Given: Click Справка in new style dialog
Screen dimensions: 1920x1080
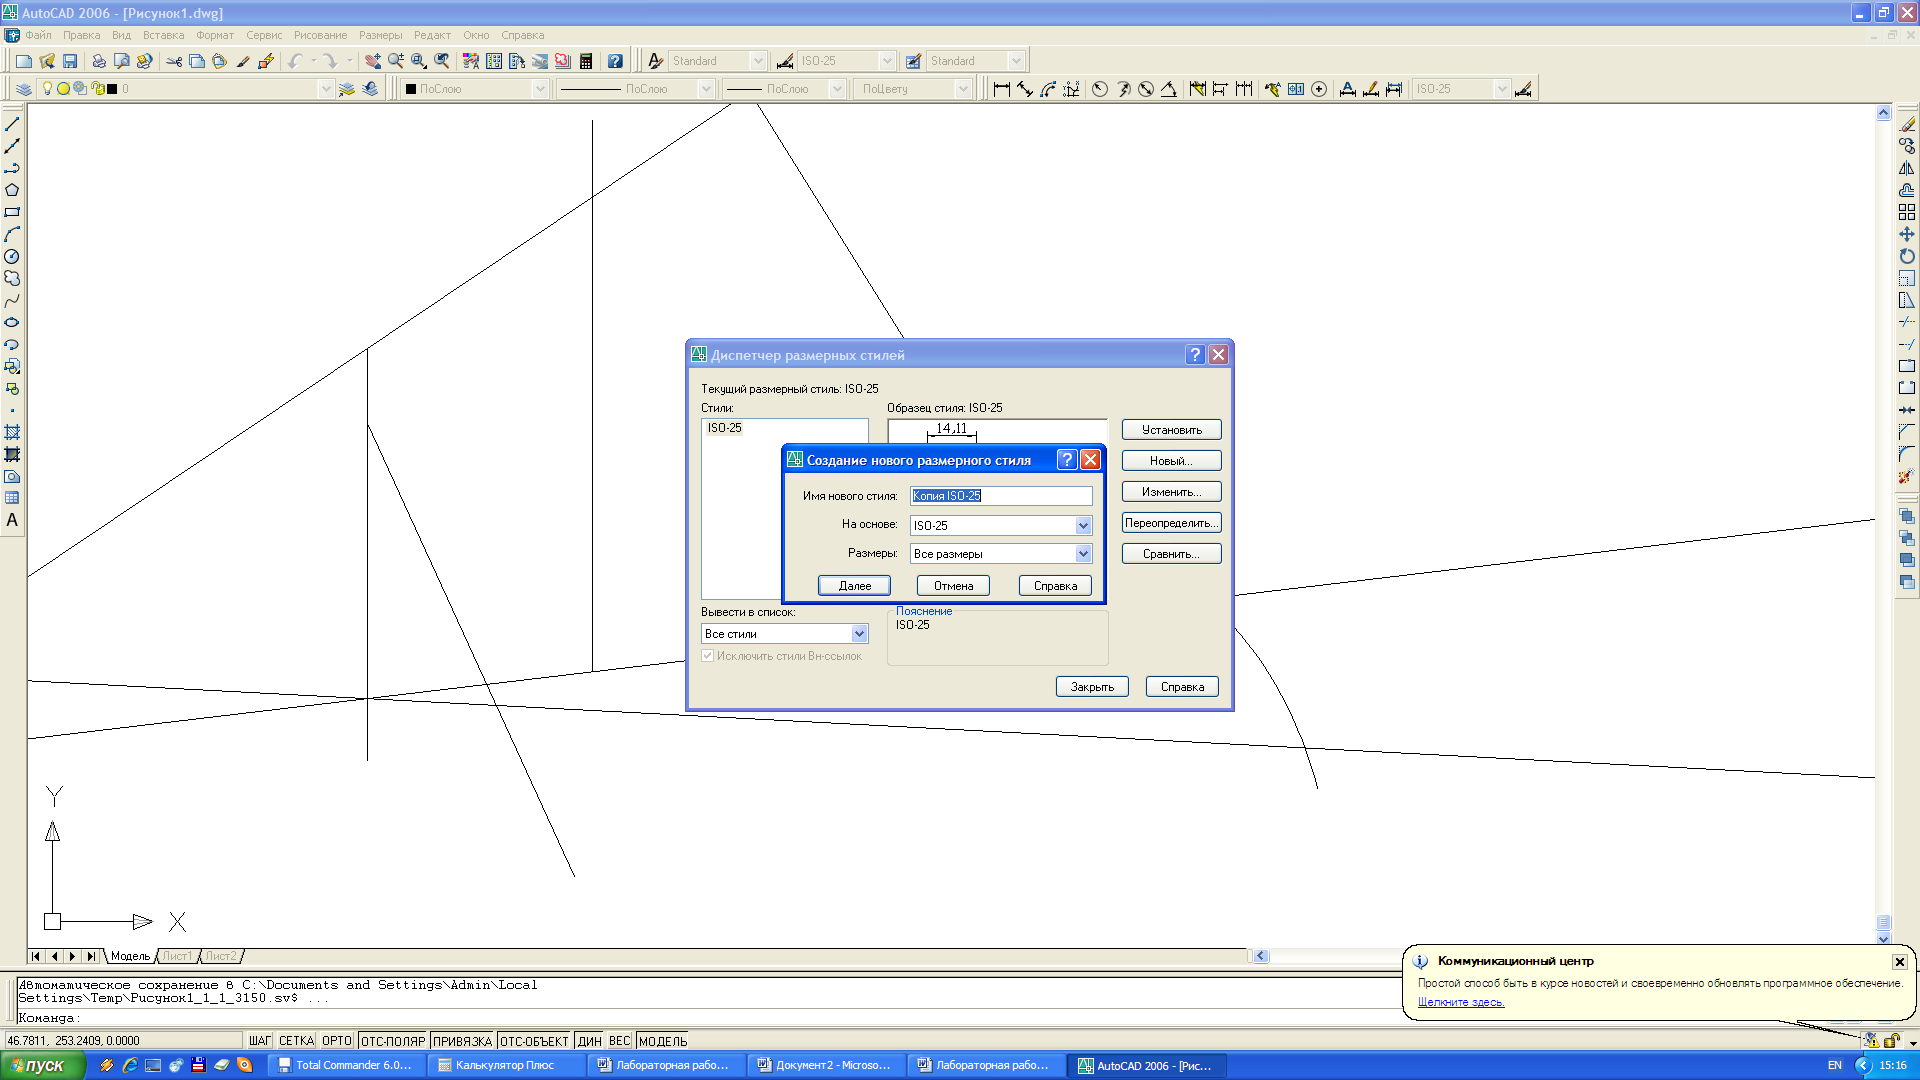Looking at the screenshot, I should click(x=1055, y=586).
